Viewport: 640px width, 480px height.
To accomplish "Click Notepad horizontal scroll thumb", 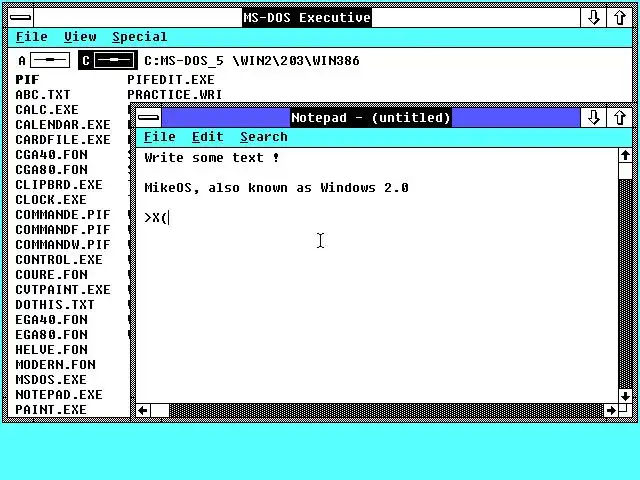I will click(x=160, y=410).
